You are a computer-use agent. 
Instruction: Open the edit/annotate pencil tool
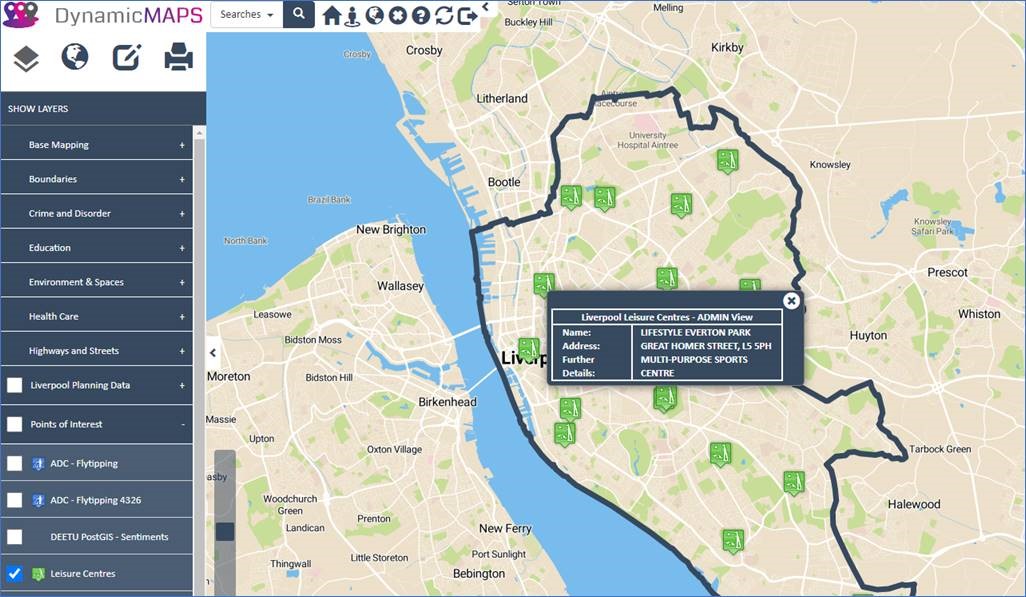pos(126,57)
